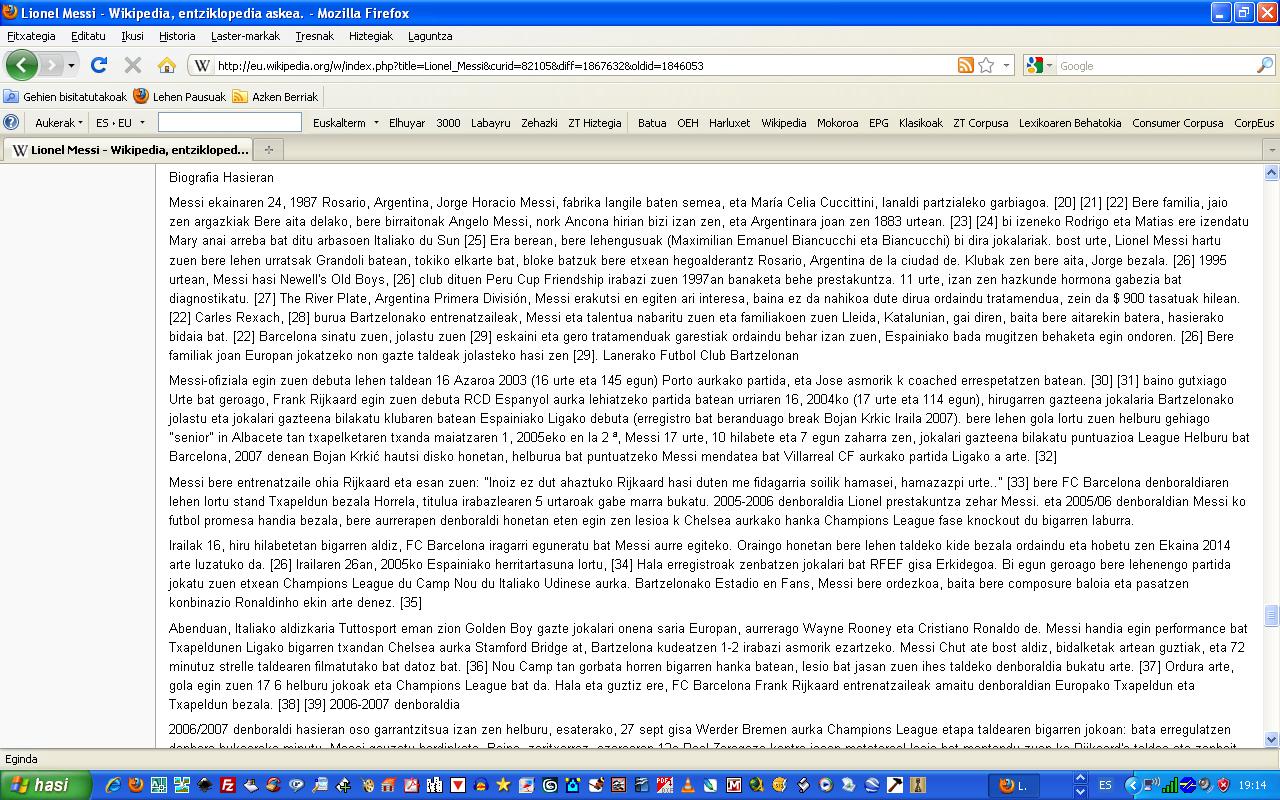Click the magnifier icon in Google search box
This screenshot has width=1280, height=800.
(x=1265, y=65)
